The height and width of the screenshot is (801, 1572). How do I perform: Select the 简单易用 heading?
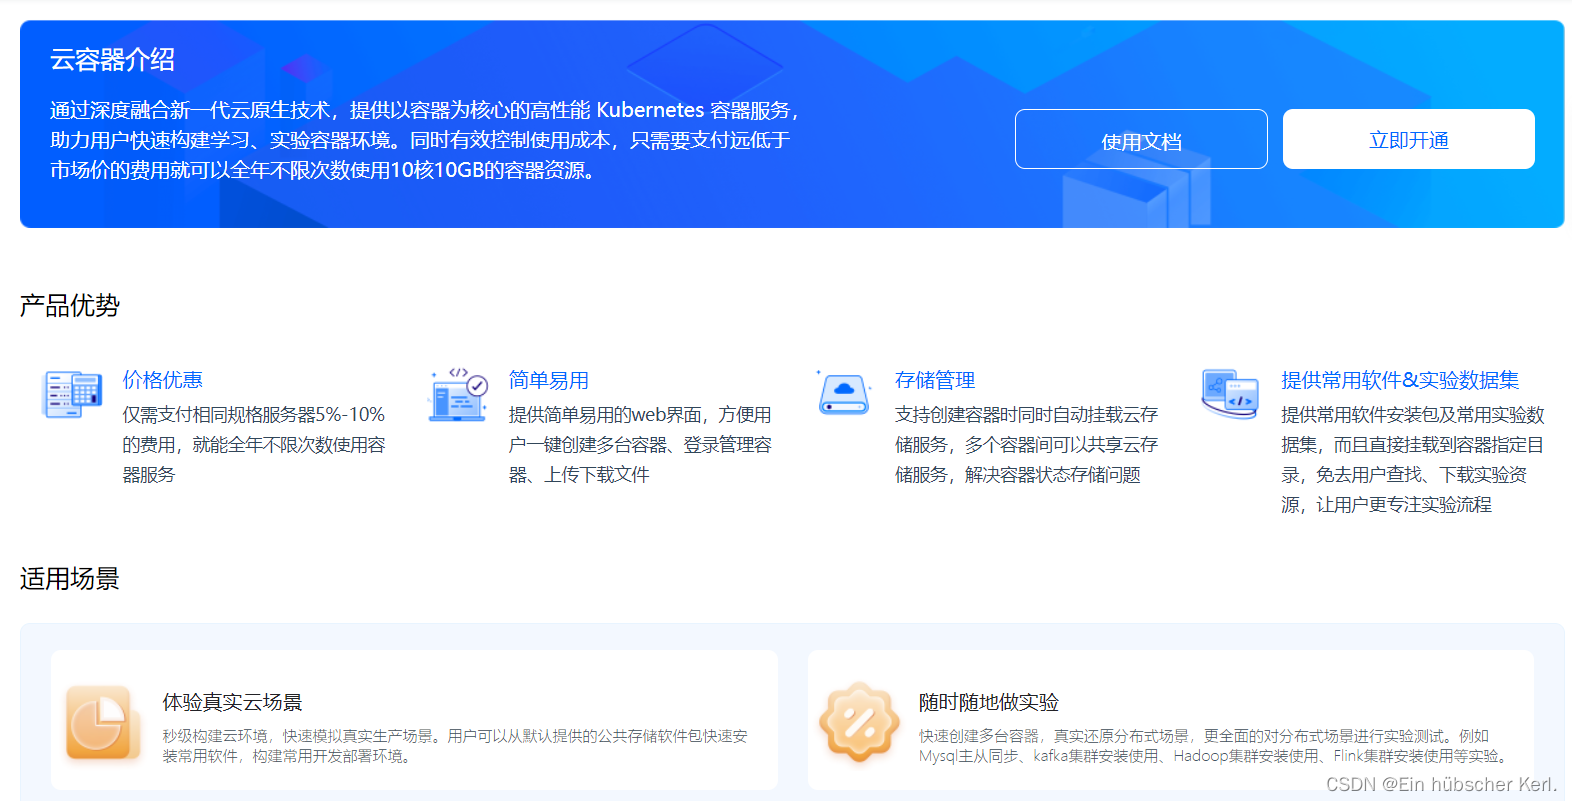pyautogui.click(x=548, y=380)
